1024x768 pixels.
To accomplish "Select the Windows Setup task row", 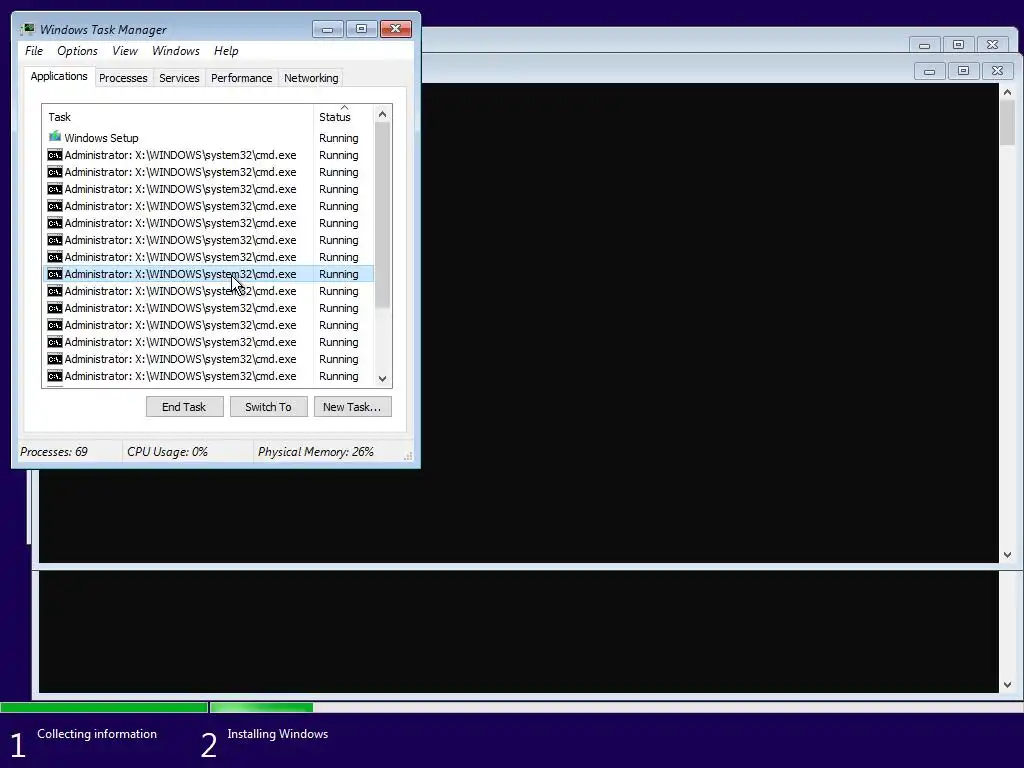I will [208, 138].
